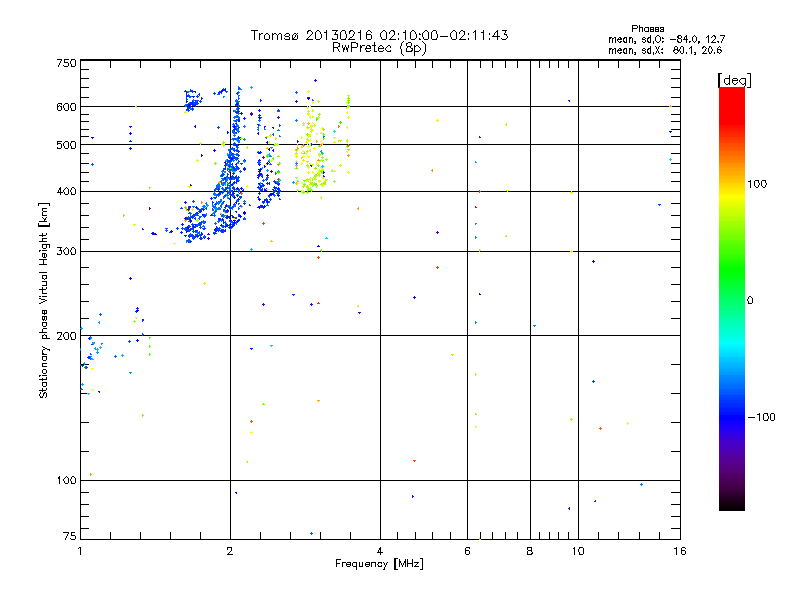The width and height of the screenshot is (800, 600).
Task: Click the blue band near colorbar label -100
Action: pyautogui.click(x=732, y=417)
